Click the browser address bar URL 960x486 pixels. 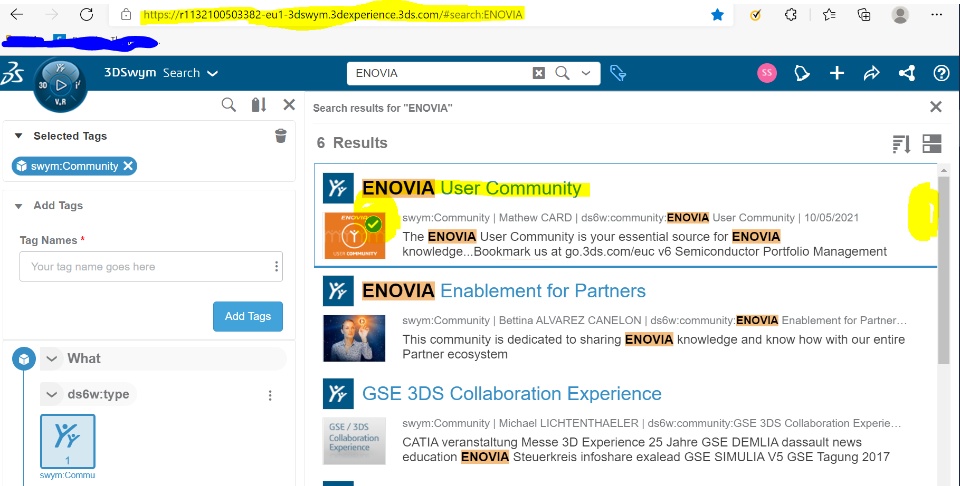pyautogui.click(x=333, y=15)
